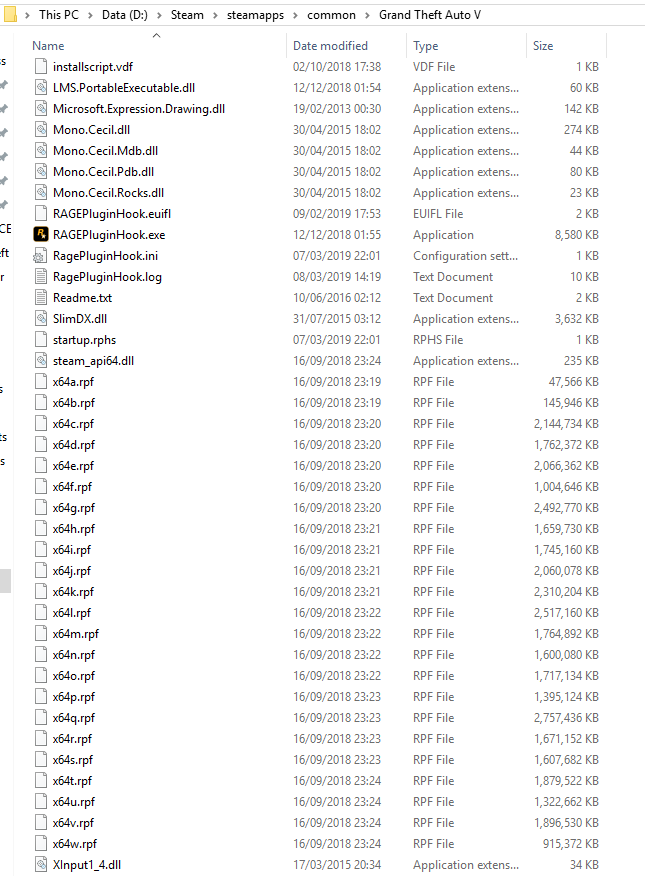Select the x64h.rpf file name
The height and width of the screenshot is (896, 645).
coord(74,529)
